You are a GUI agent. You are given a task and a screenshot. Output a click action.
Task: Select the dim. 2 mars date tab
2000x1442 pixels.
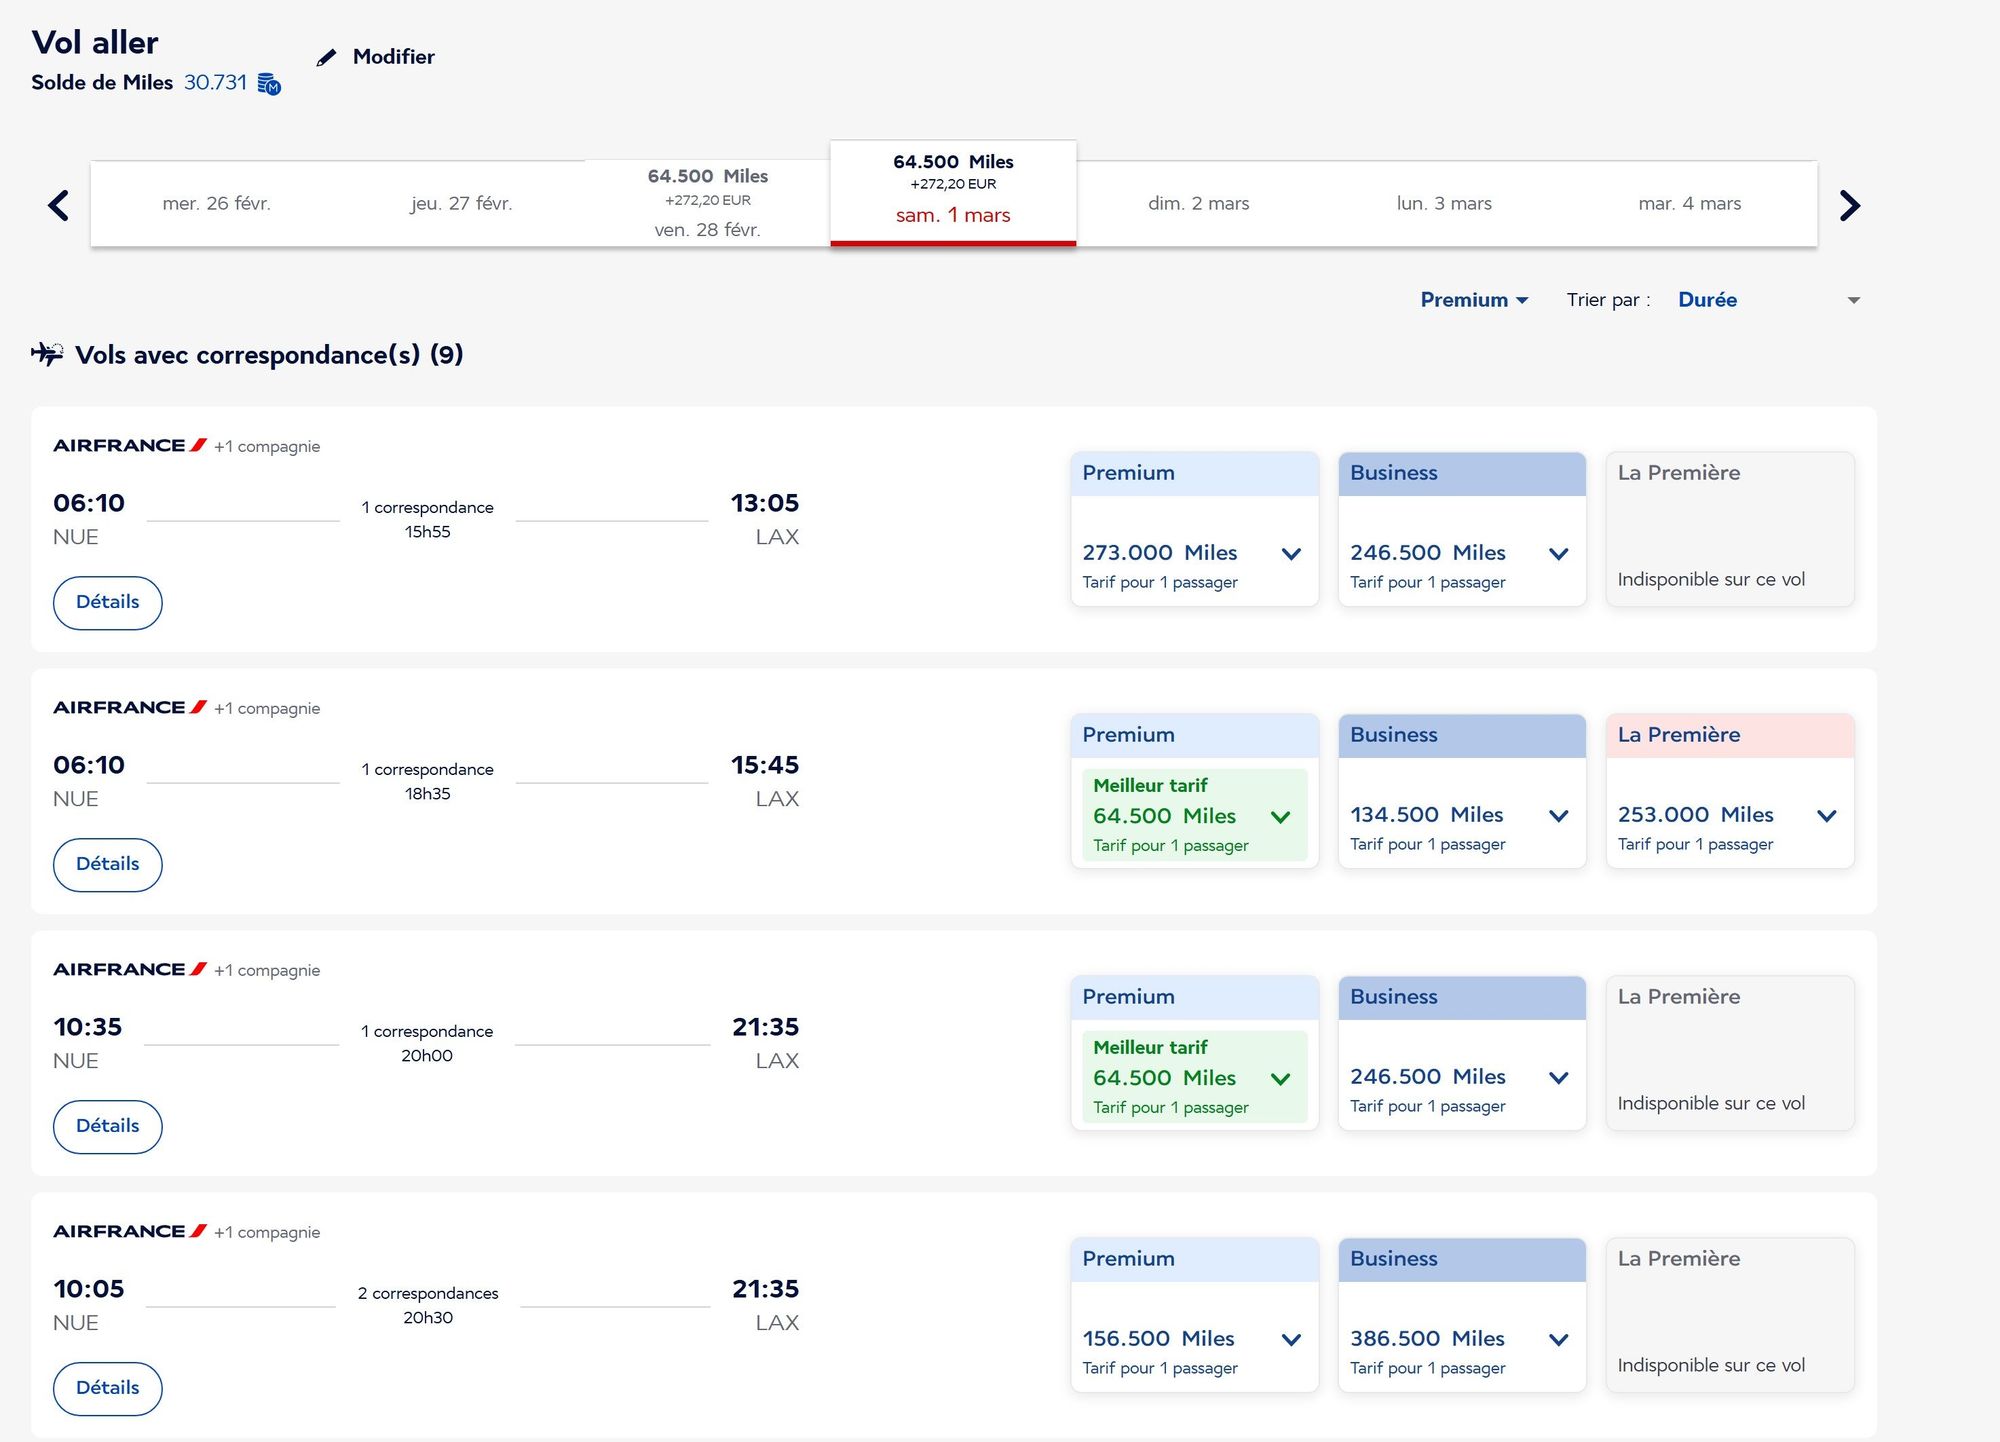[1198, 204]
